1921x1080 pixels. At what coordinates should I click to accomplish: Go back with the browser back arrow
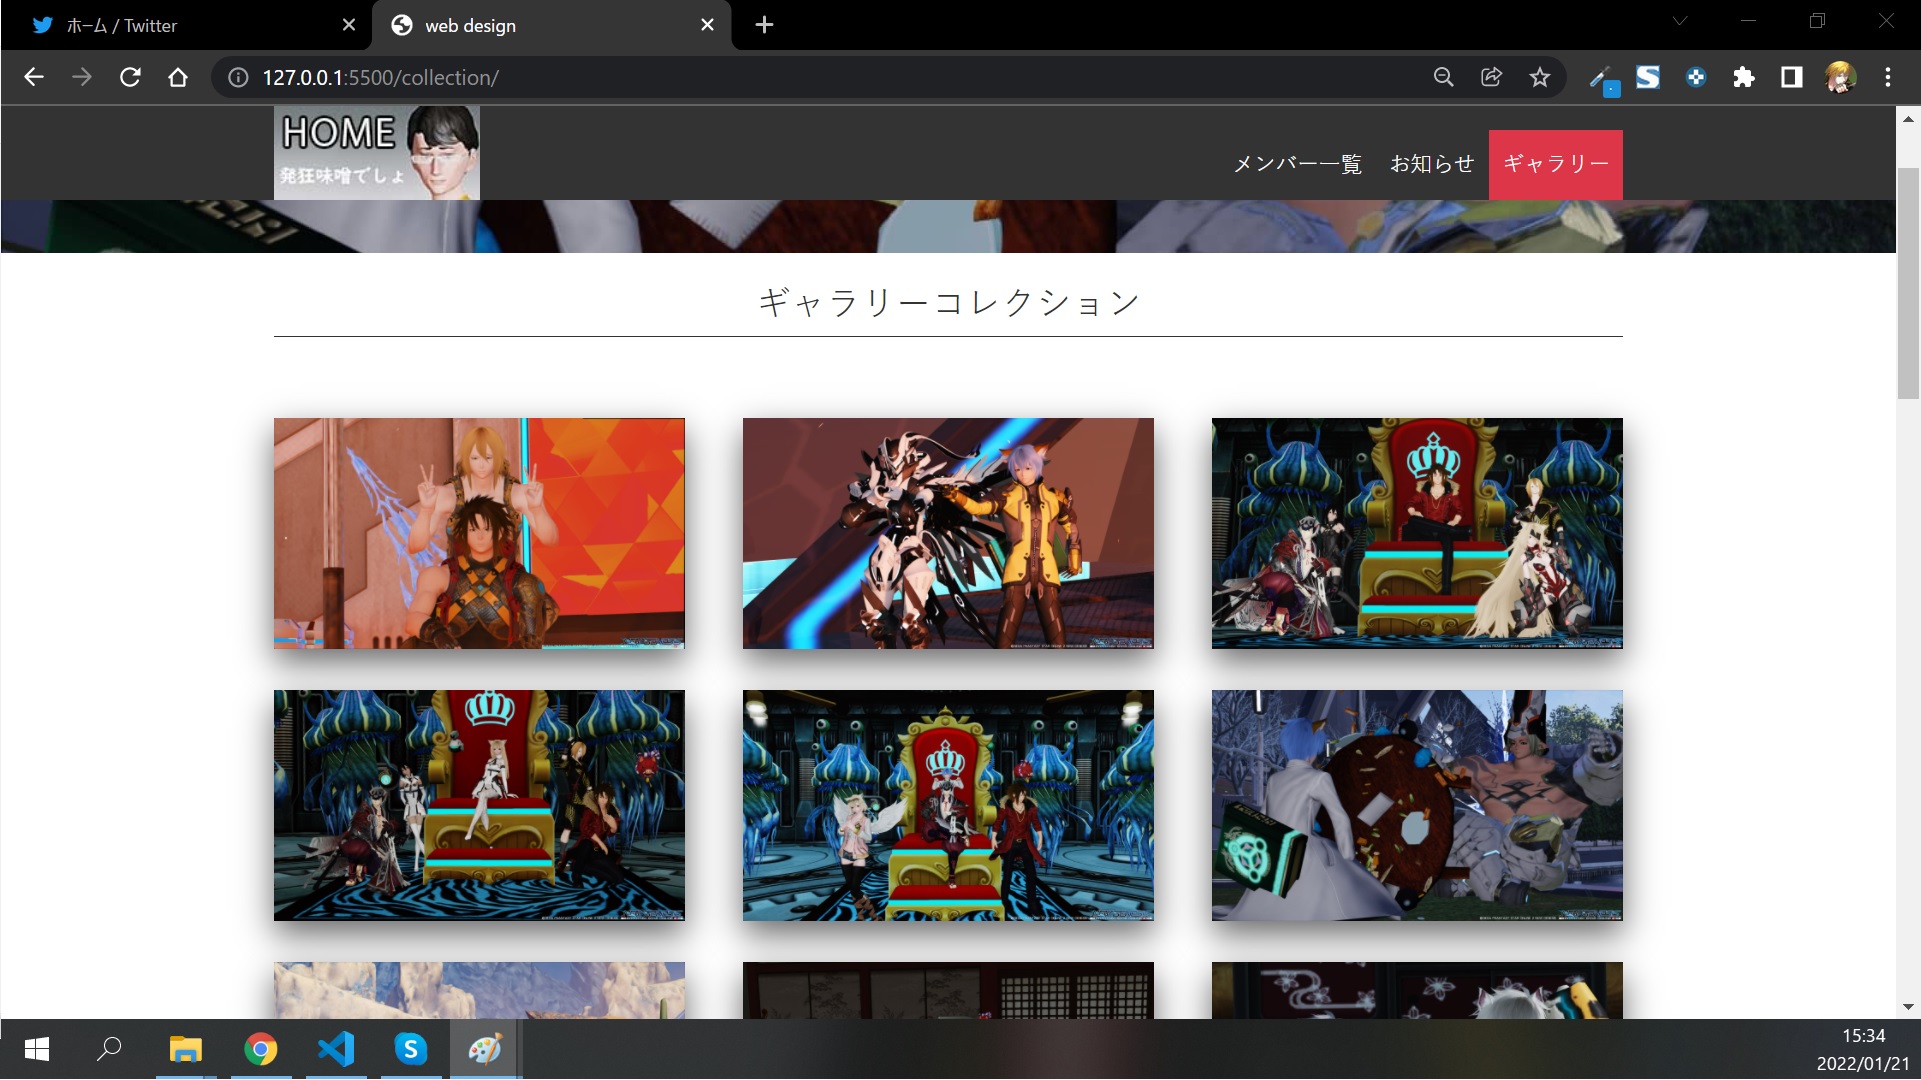click(x=34, y=77)
